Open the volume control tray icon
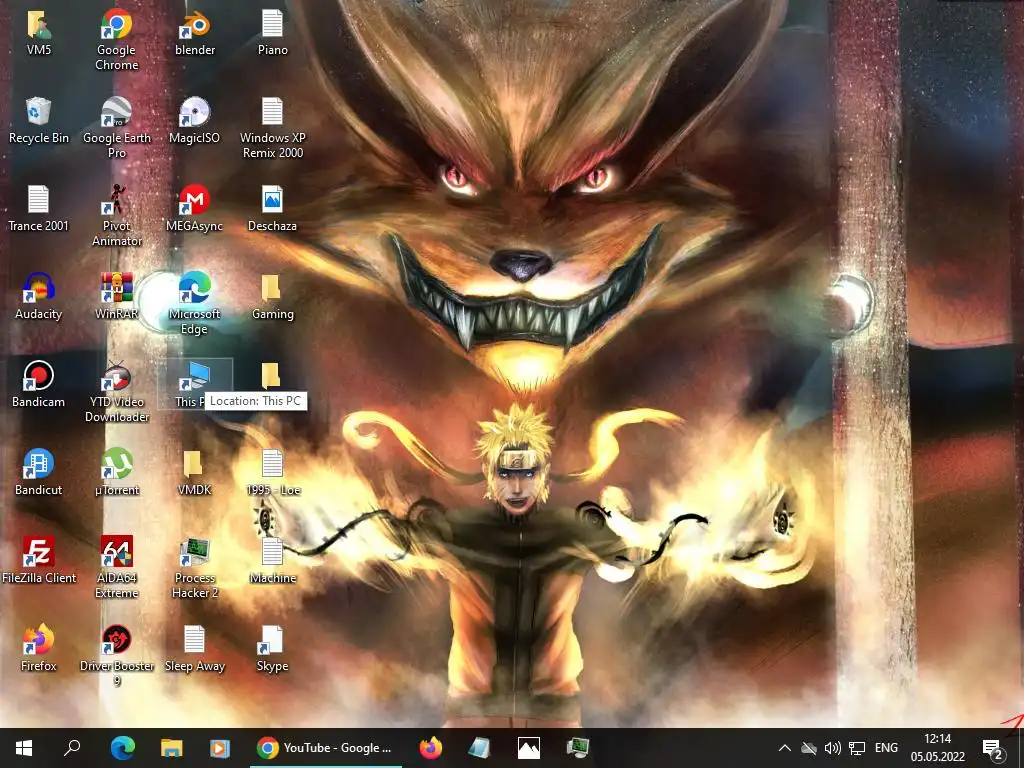Viewport: 1024px width, 768px height. pyautogui.click(x=832, y=748)
